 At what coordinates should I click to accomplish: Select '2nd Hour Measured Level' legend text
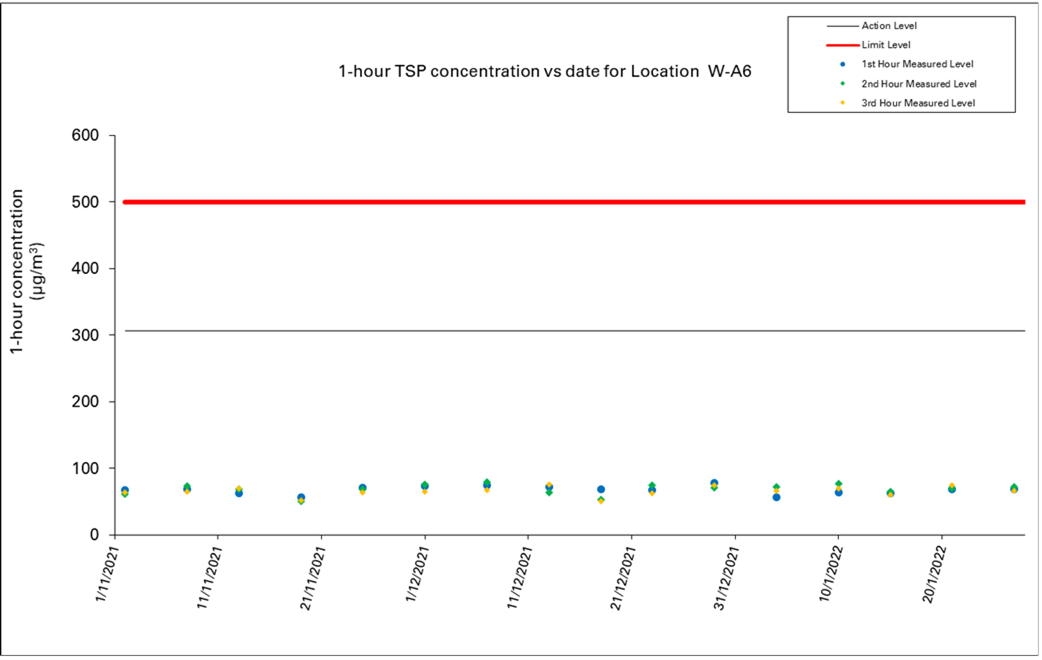[919, 84]
